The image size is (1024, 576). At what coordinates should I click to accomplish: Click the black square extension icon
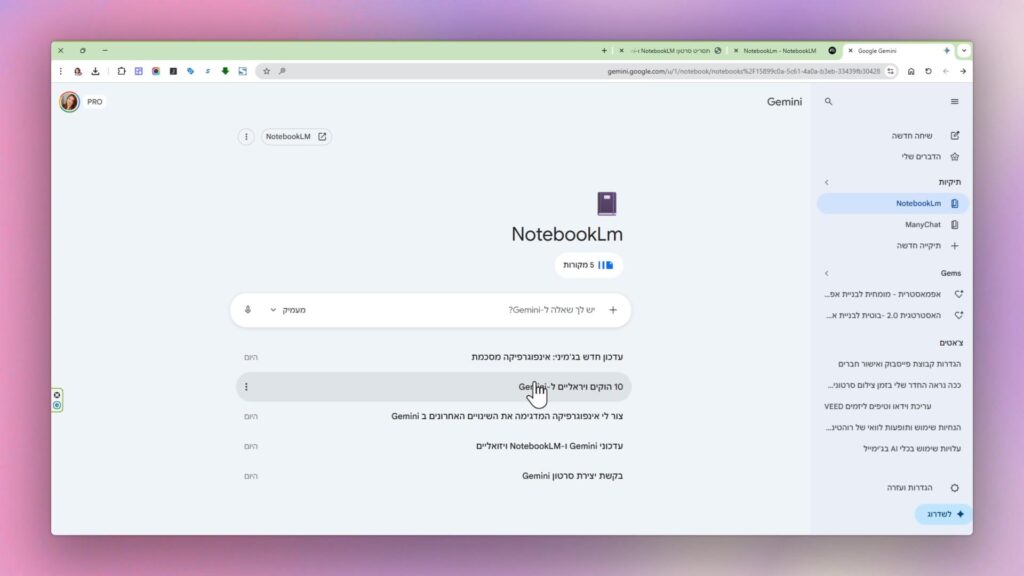(x=173, y=71)
